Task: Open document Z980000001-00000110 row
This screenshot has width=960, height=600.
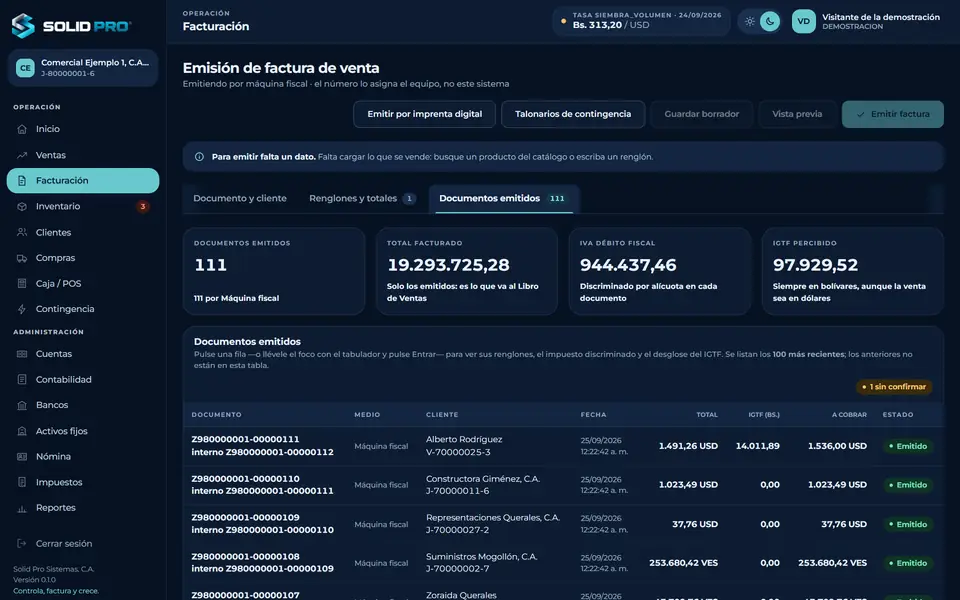Action: pyautogui.click(x=563, y=485)
